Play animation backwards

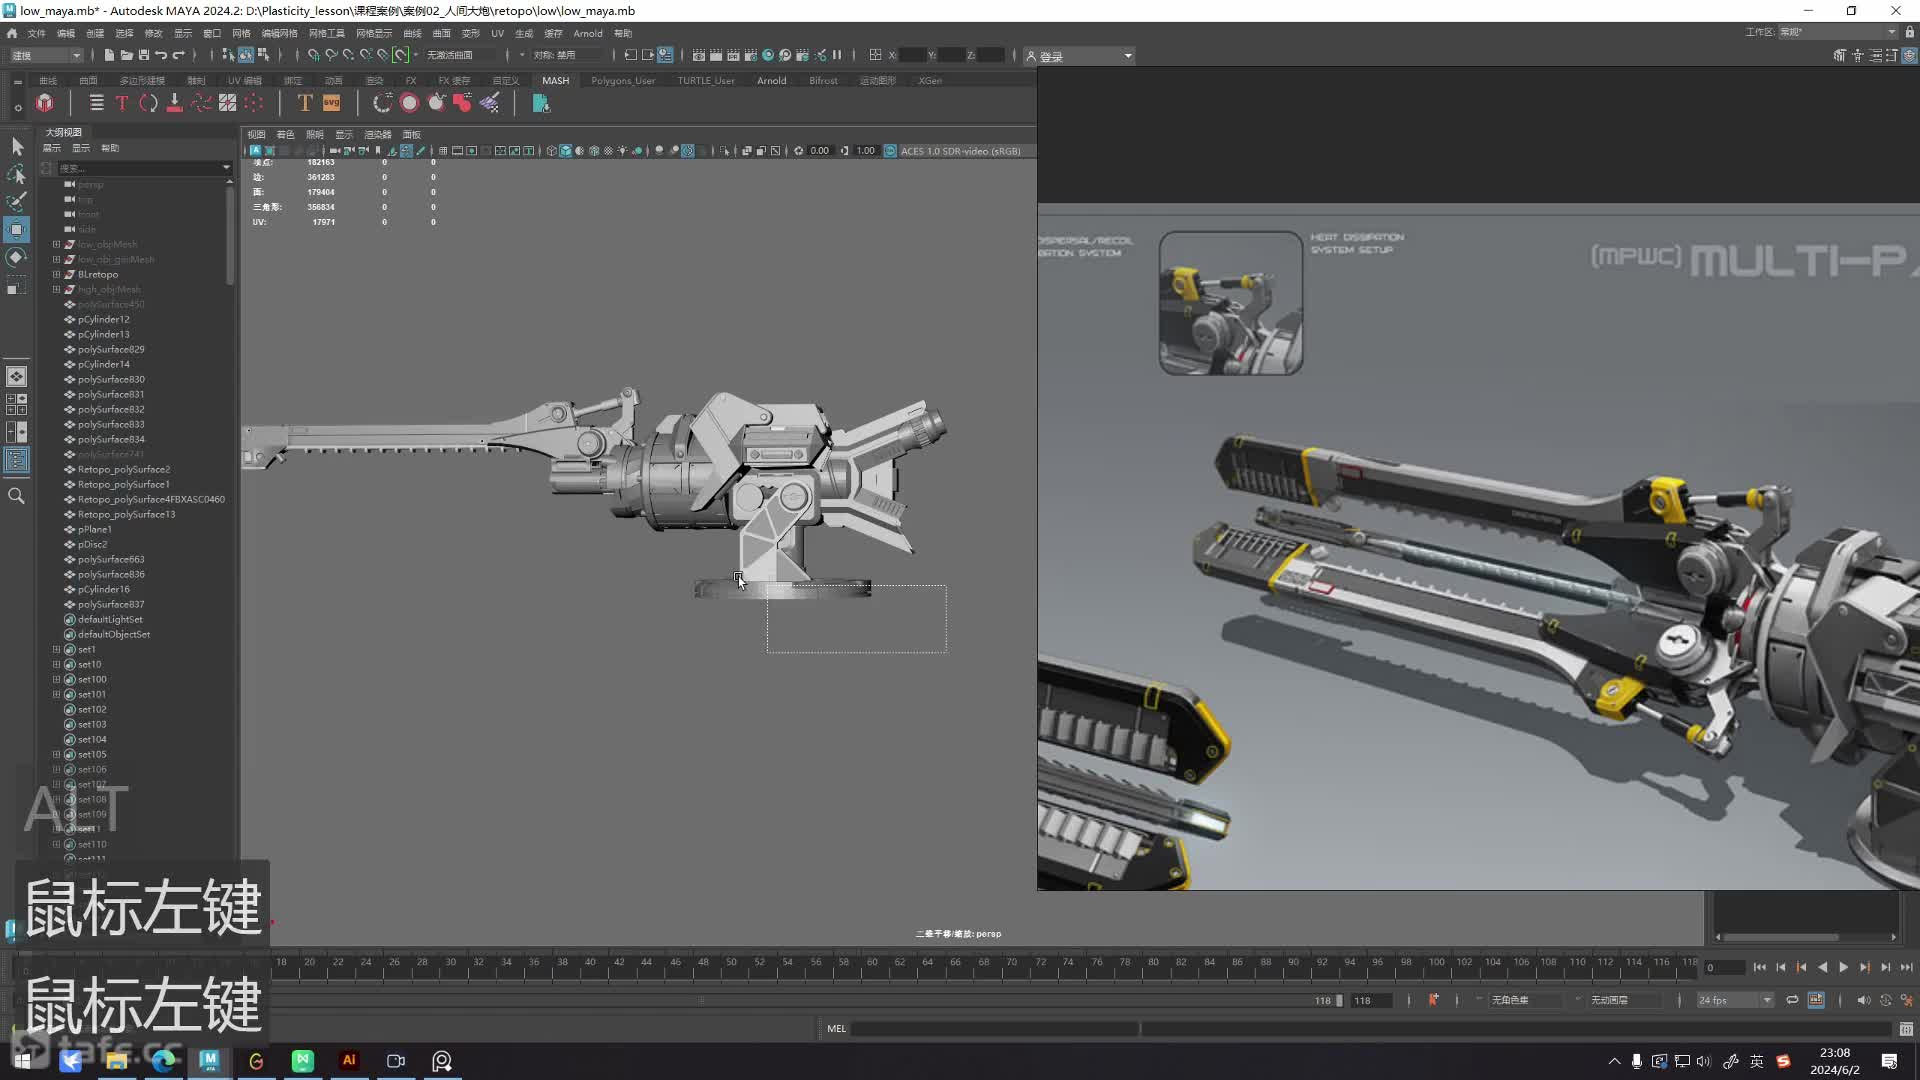[1822, 967]
